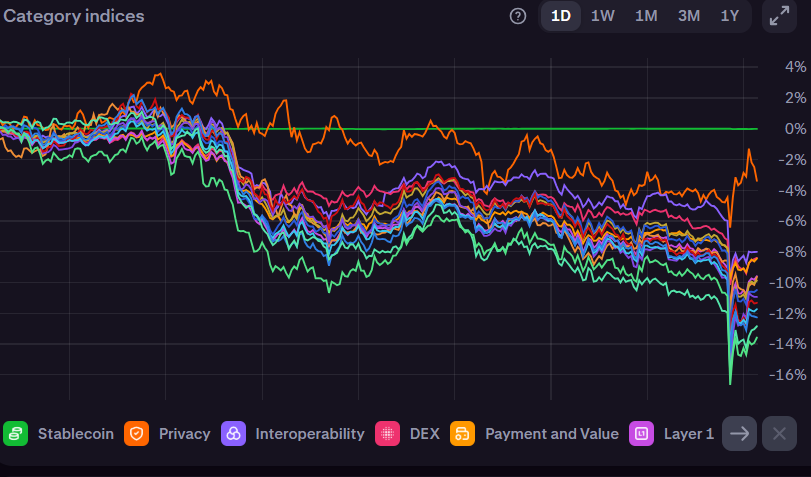Click the -8% axis label
Screen dimensions: 811x477
pos(792,252)
